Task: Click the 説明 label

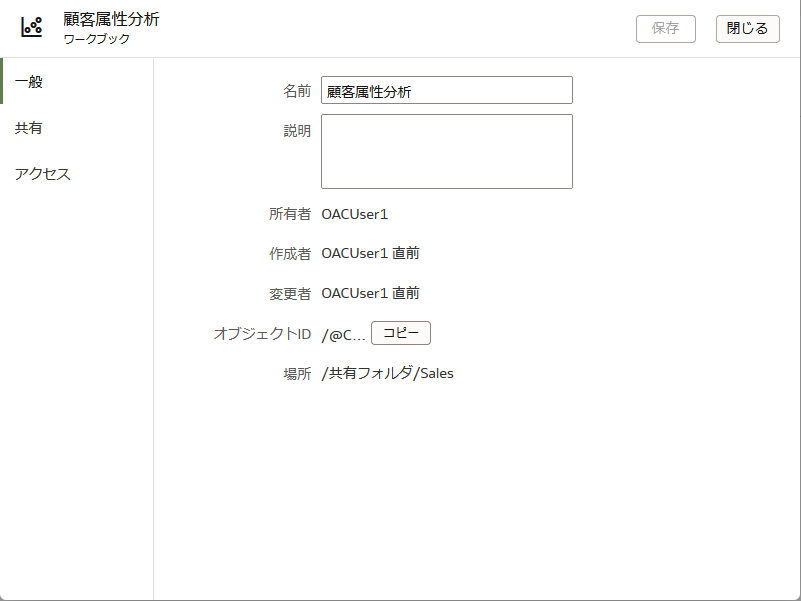Action: tap(297, 131)
